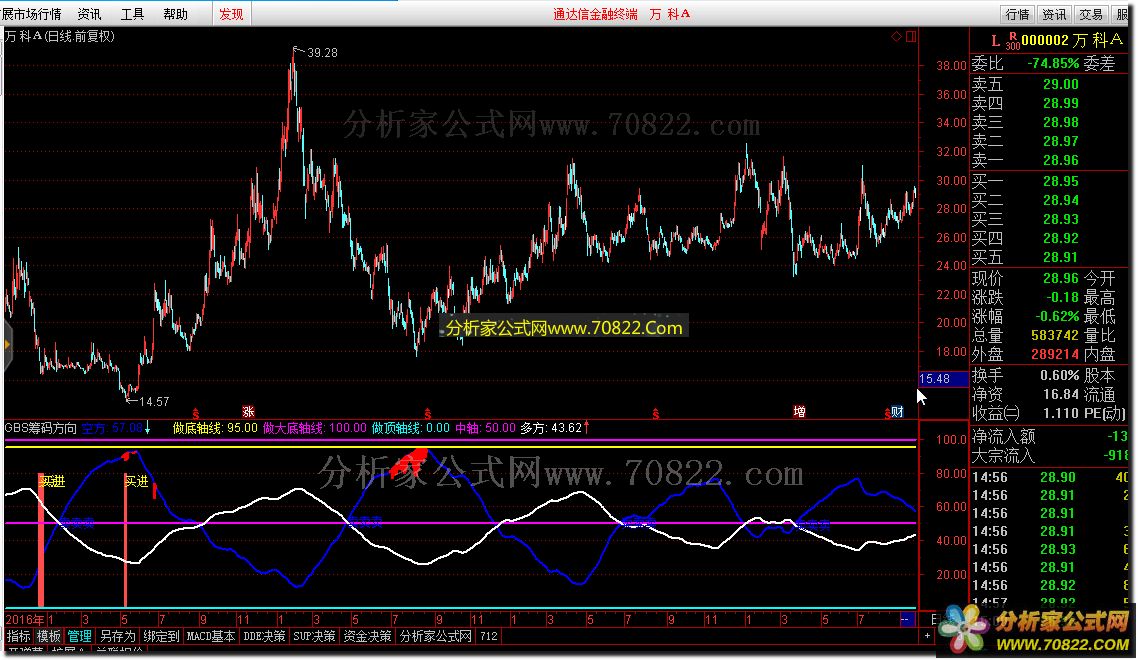Open the 工具 menu

click(x=132, y=14)
